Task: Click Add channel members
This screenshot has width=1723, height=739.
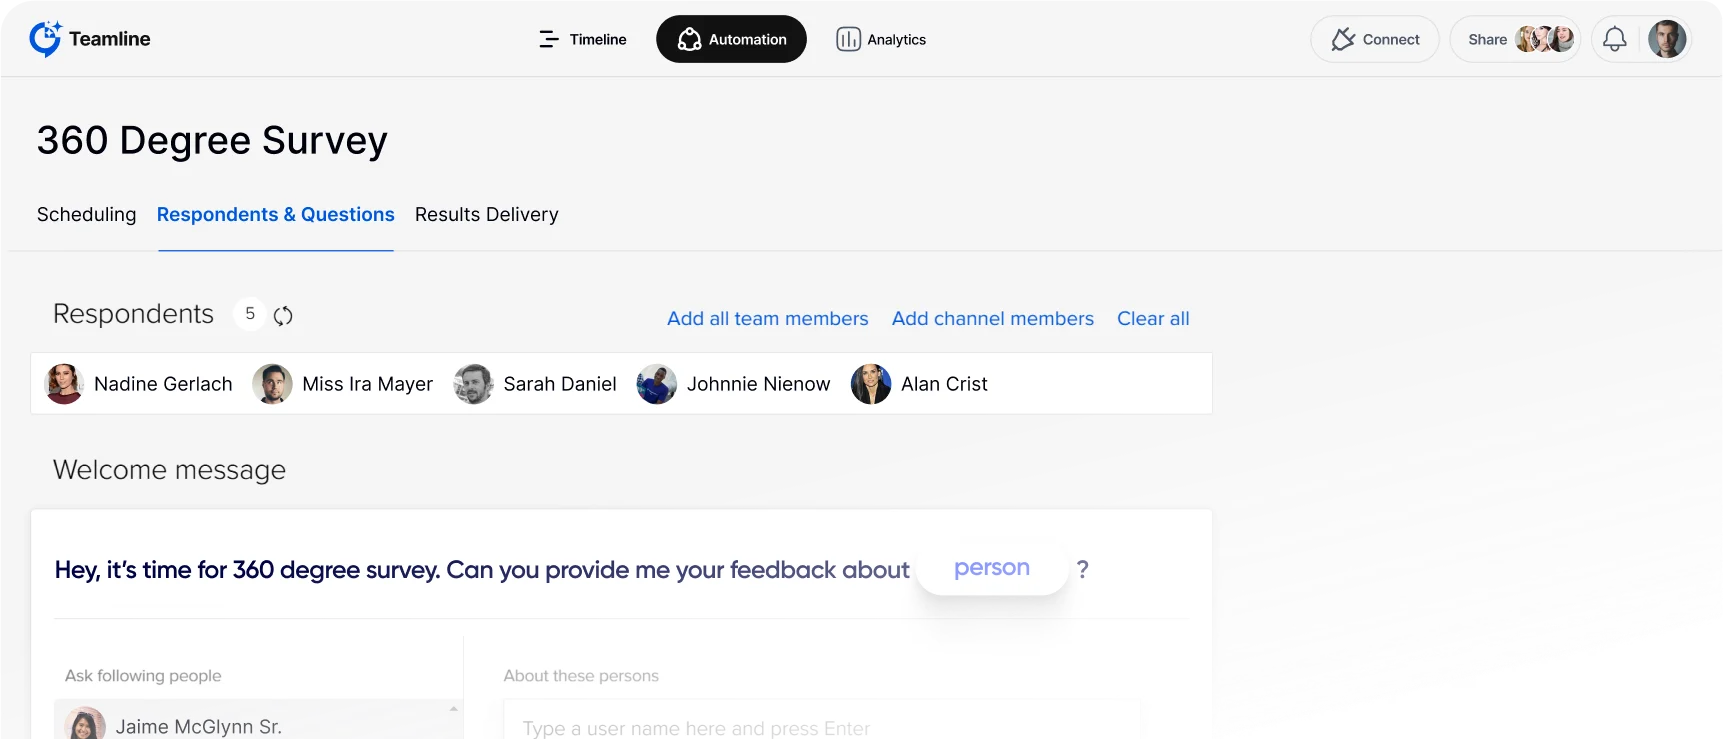Action: point(992,318)
